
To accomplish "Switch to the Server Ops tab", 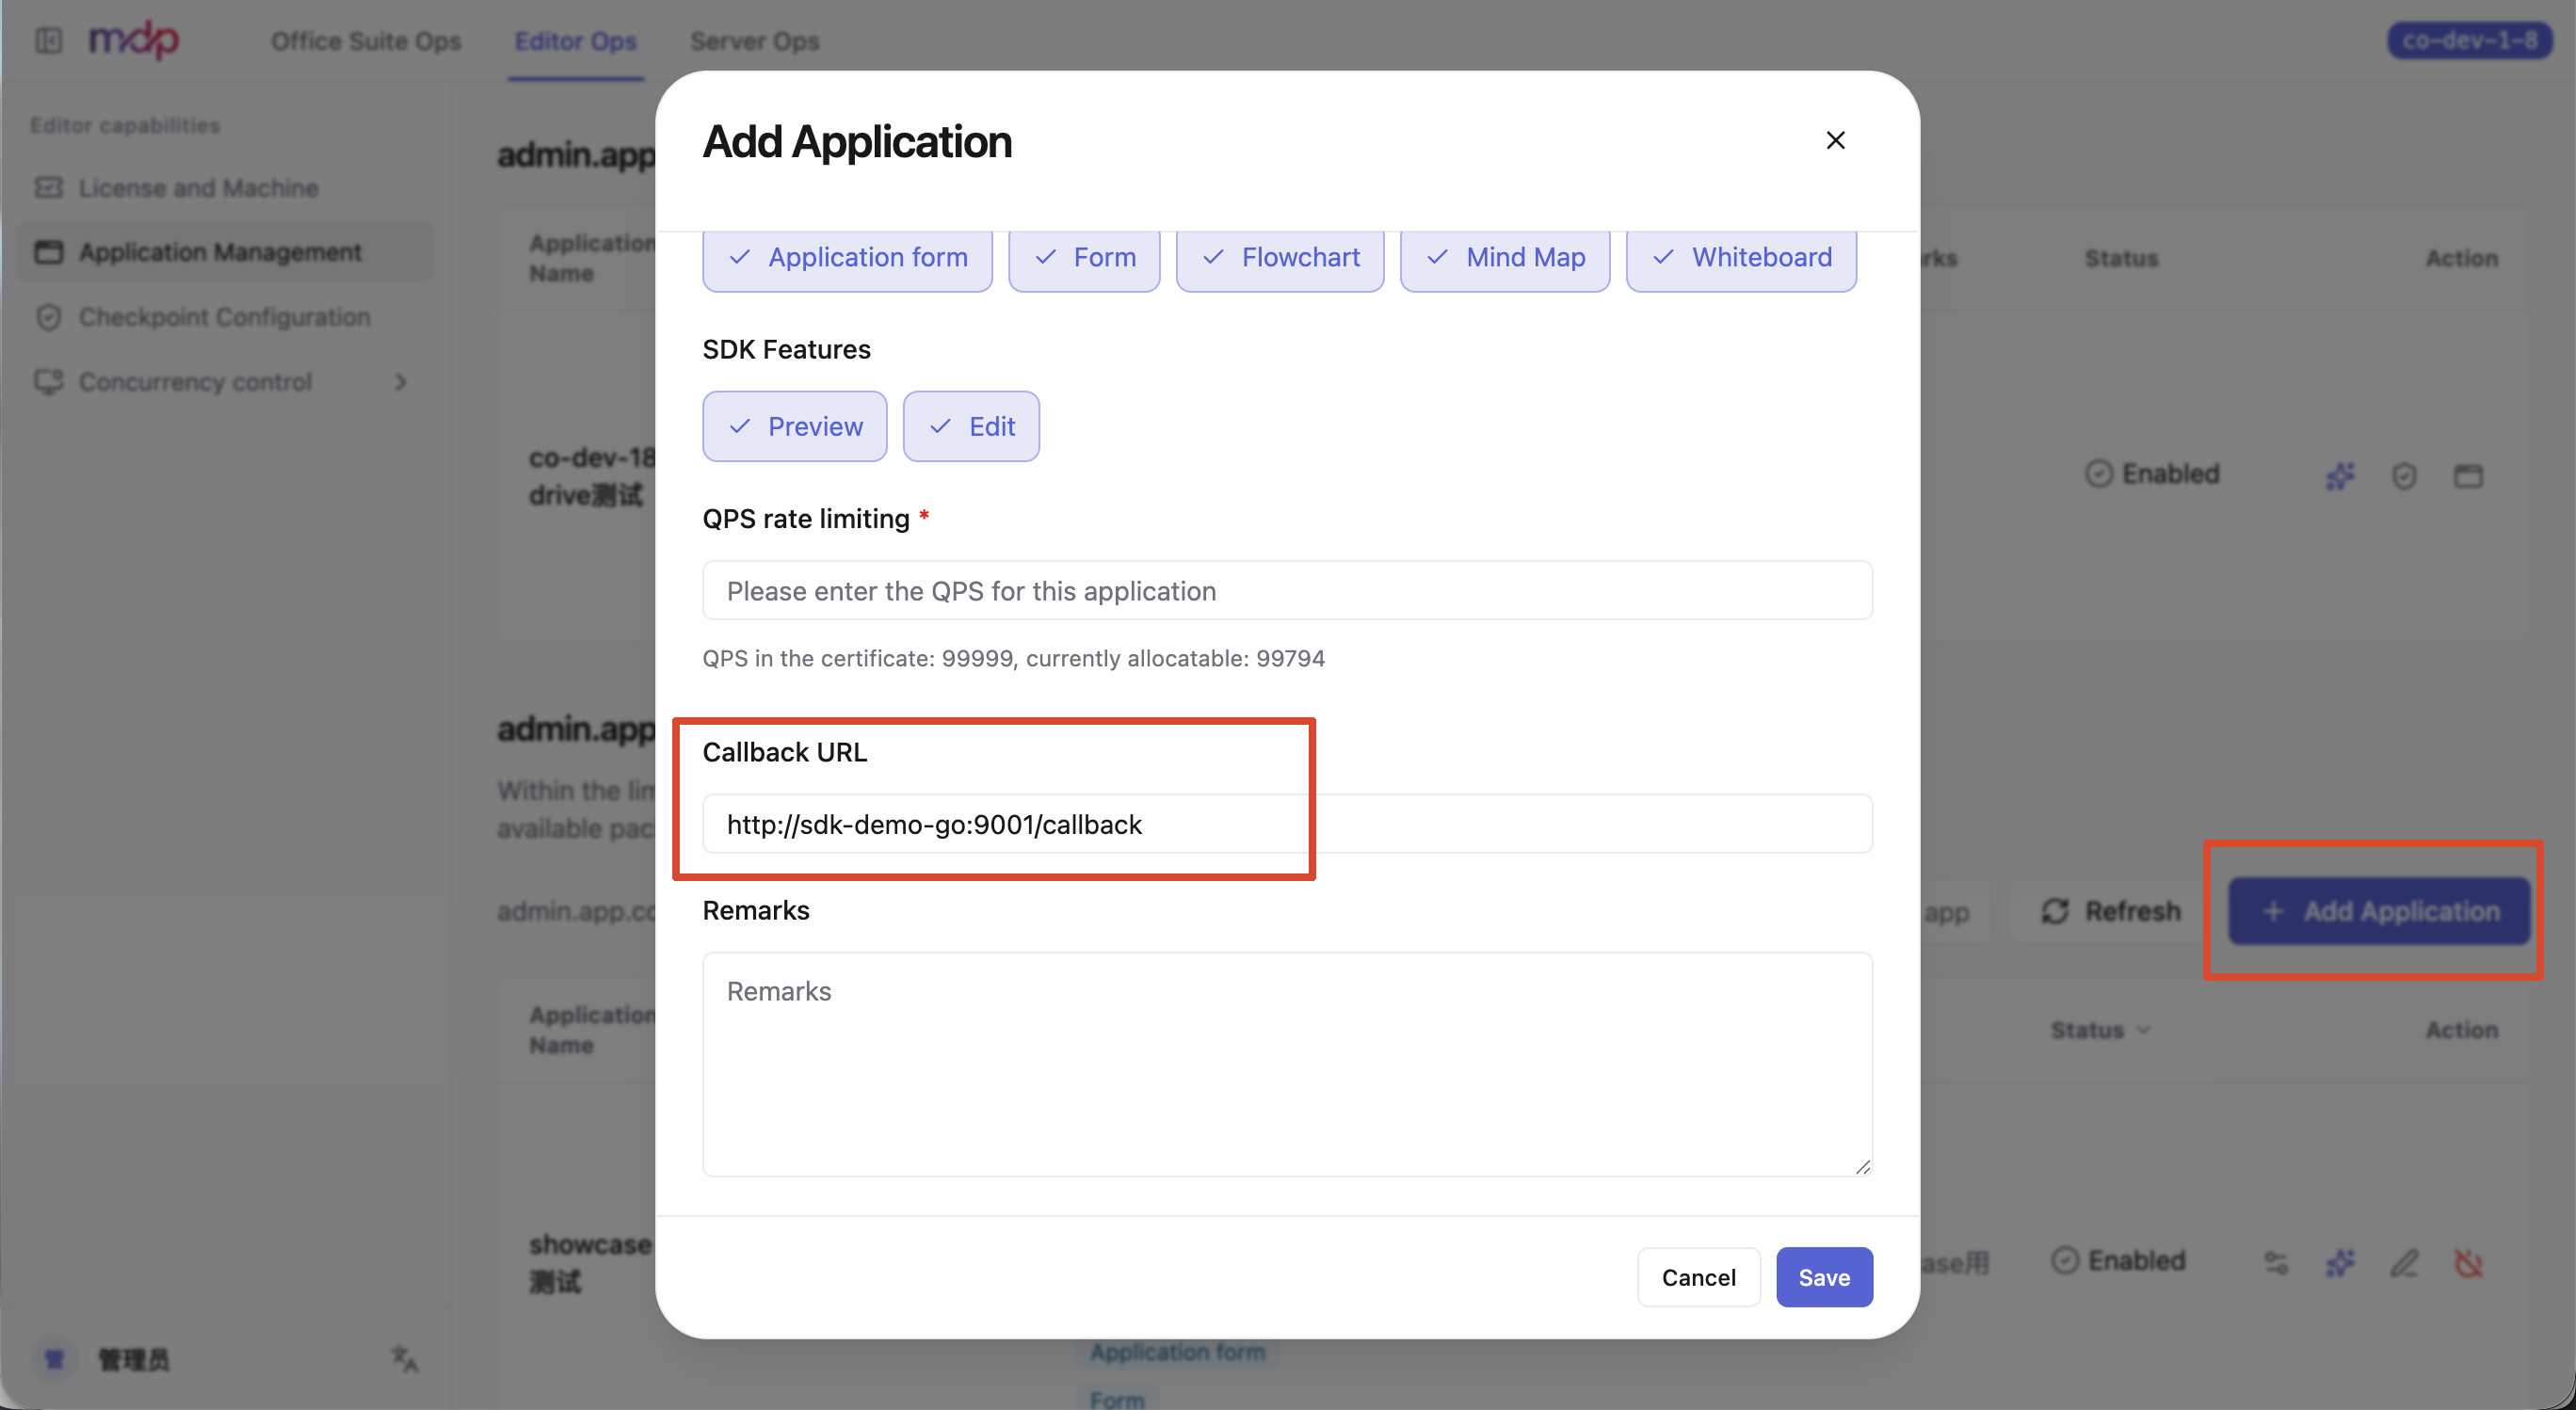I will click(x=754, y=41).
